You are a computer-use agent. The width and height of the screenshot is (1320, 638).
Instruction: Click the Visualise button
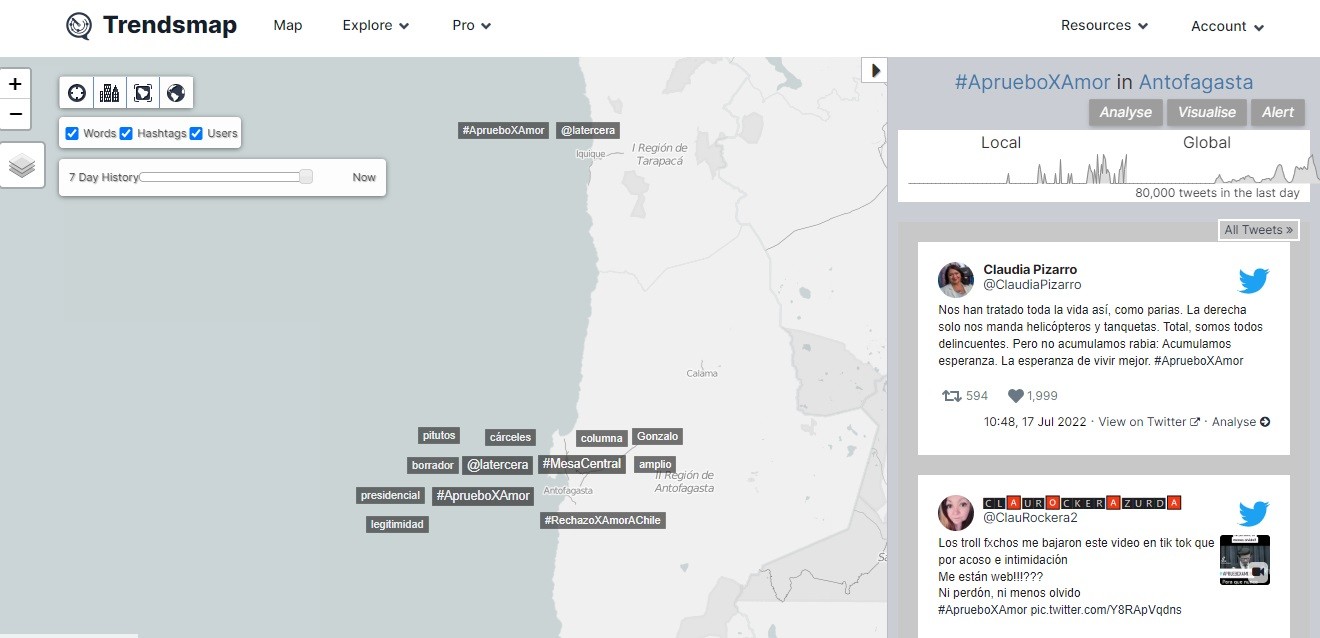1207,112
